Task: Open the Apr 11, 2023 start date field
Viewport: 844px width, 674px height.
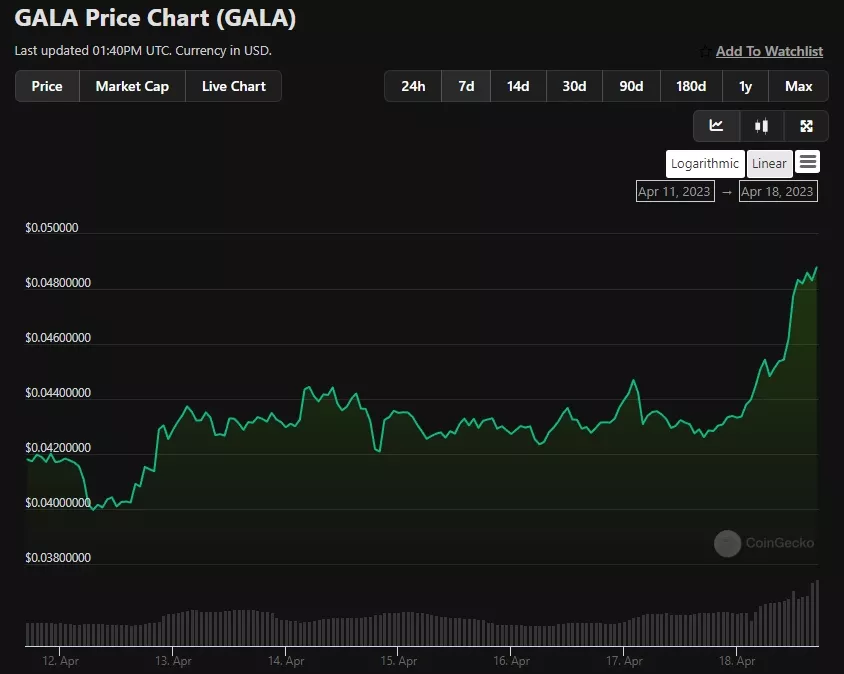Action: pos(675,191)
